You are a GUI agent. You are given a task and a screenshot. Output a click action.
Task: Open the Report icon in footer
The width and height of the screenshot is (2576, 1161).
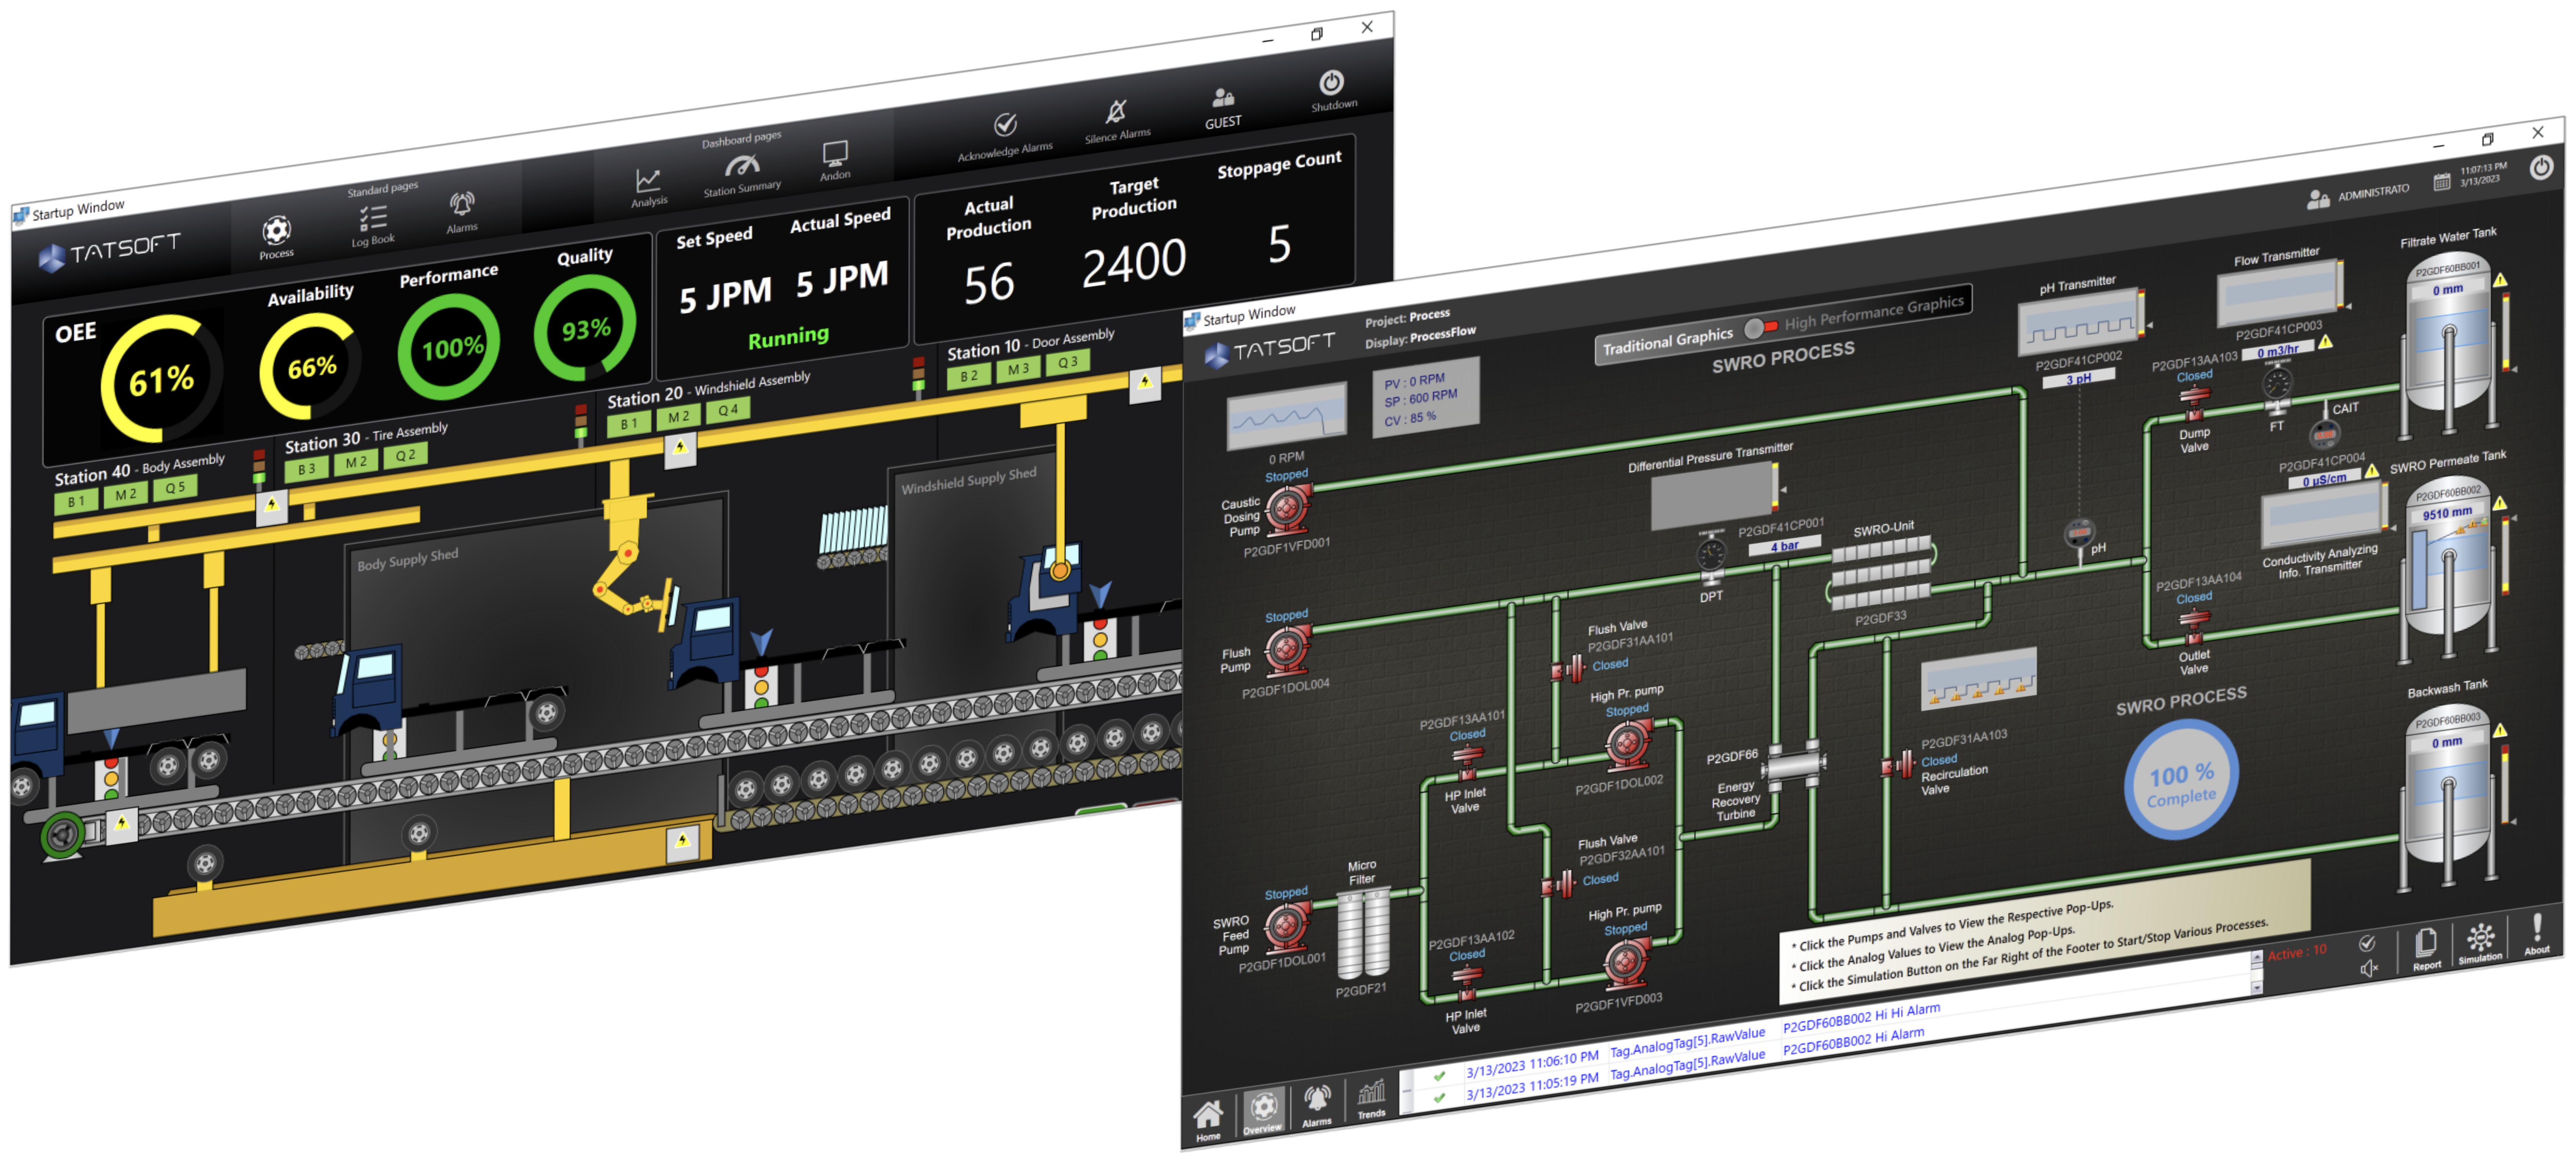coord(2426,943)
